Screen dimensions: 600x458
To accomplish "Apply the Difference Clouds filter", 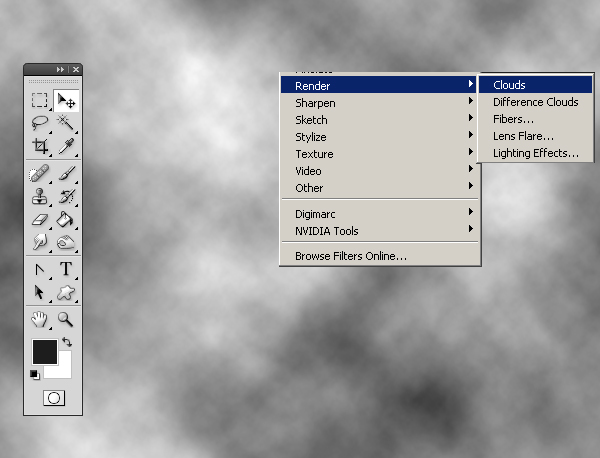I will pyautogui.click(x=535, y=102).
